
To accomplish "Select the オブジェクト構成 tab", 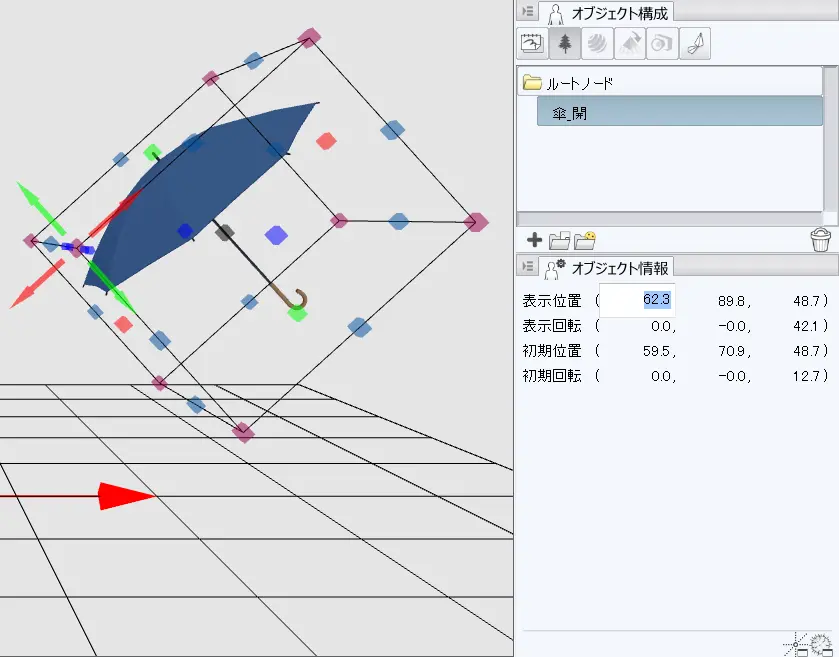I will pos(607,13).
